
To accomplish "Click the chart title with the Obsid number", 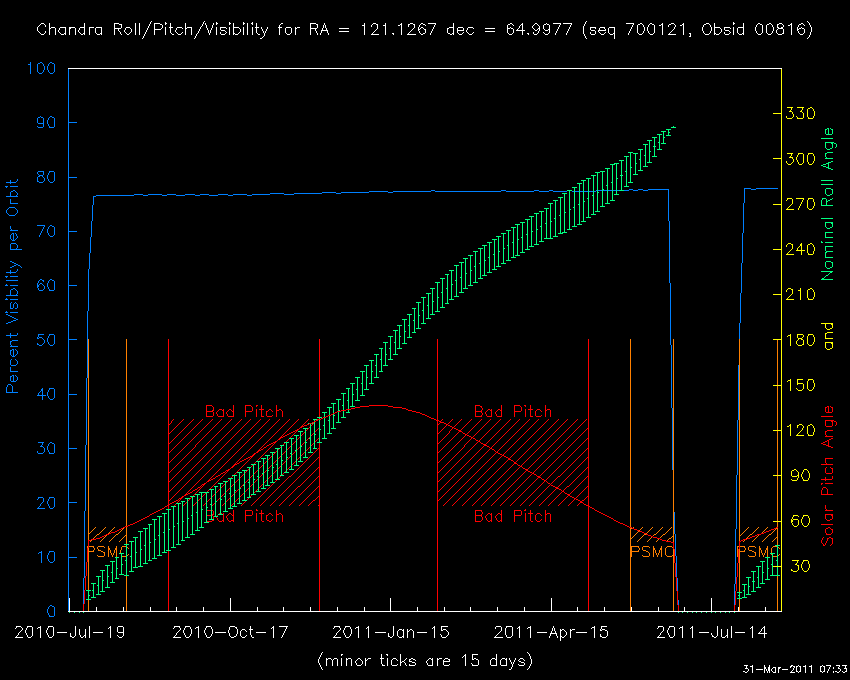I will coord(424,30).
